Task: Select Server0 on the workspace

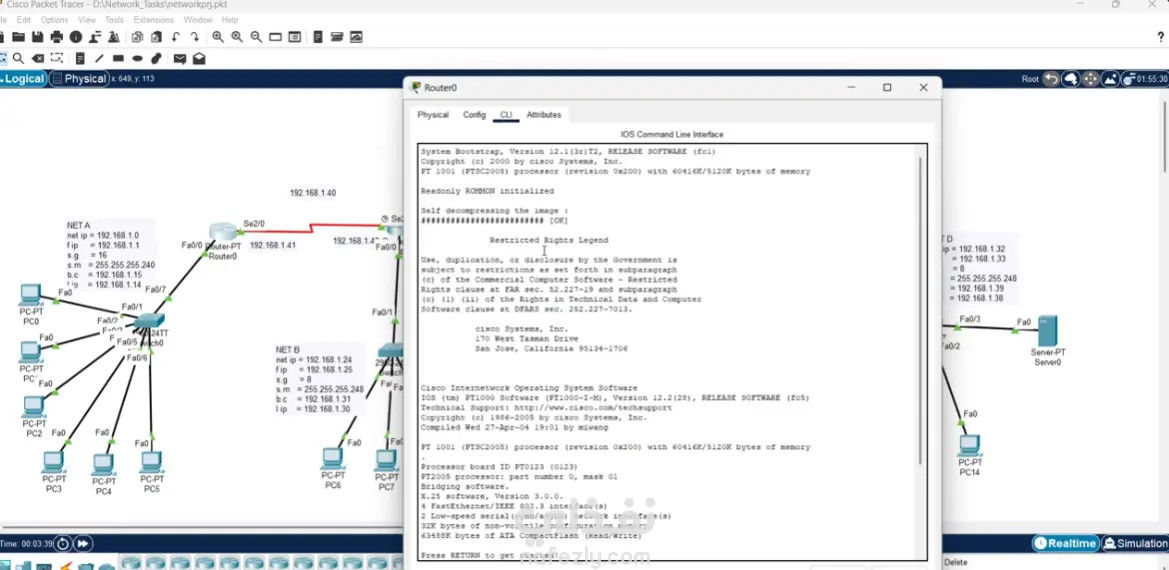Action: coord(1047,331)
